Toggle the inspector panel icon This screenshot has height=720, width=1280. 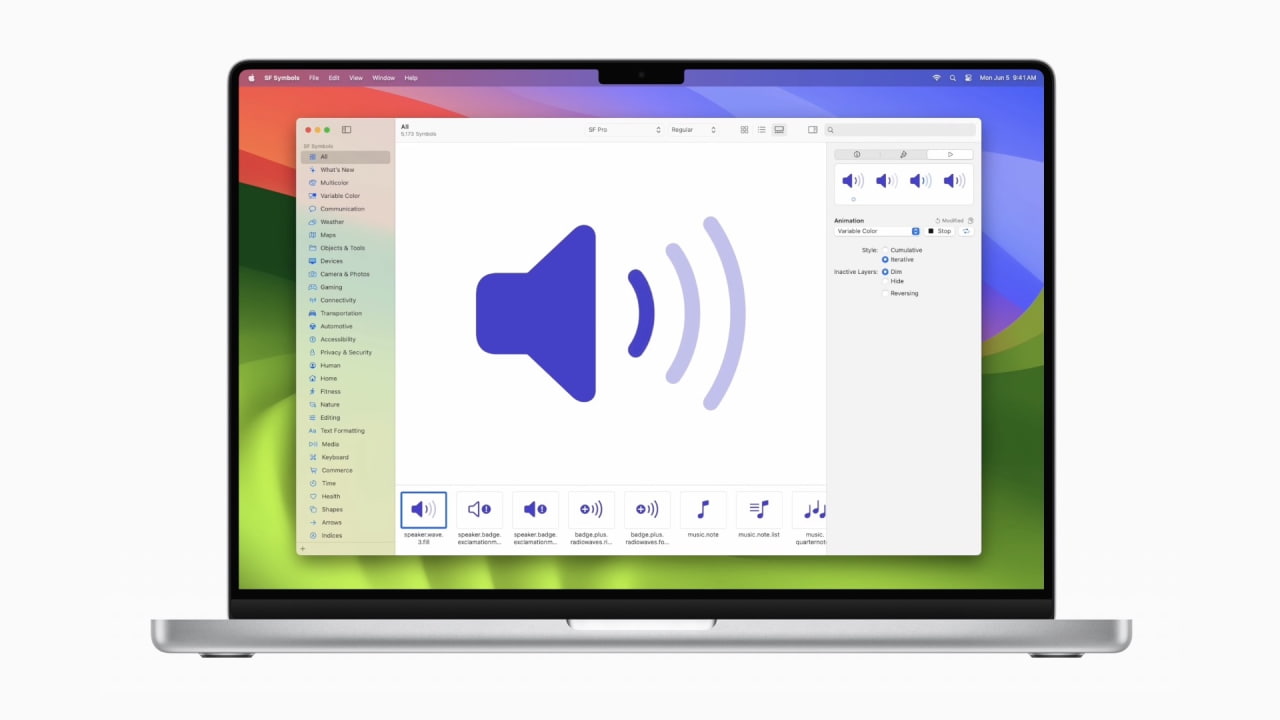click(x=812, y=130)
